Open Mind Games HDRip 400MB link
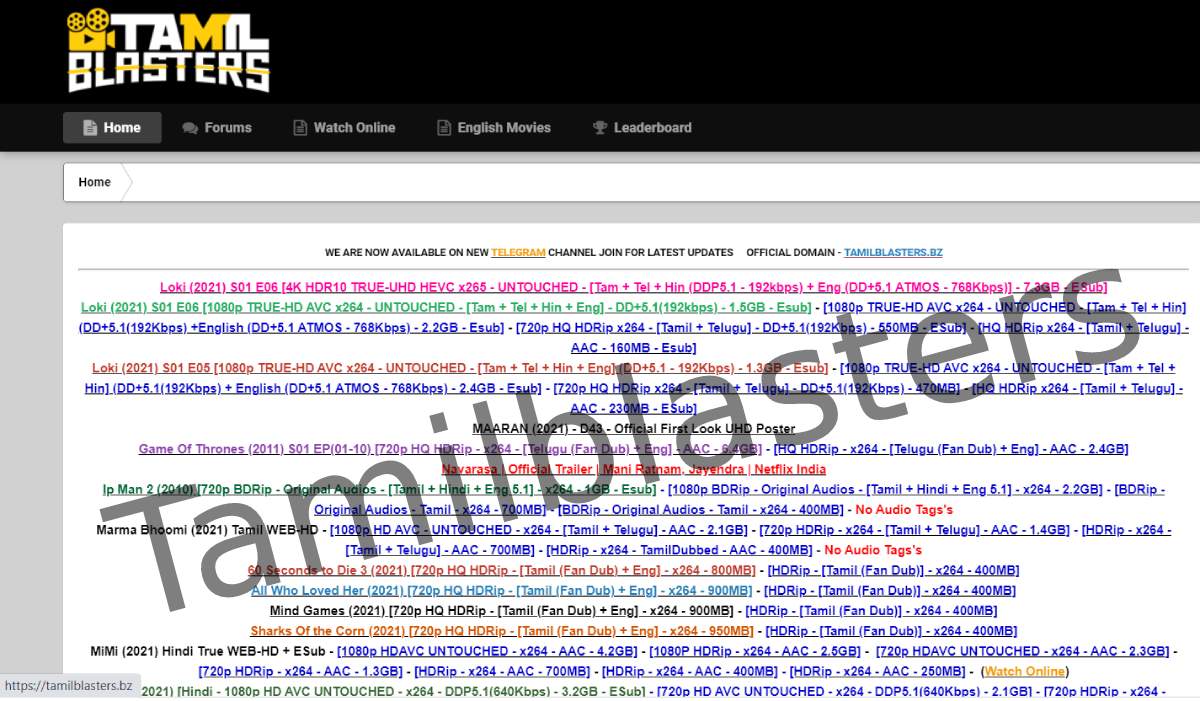1200x701 pixels. point(871,610)
